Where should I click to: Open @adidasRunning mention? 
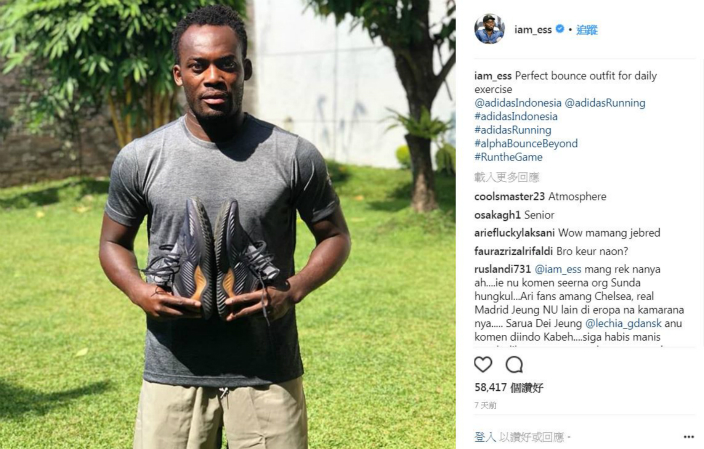point(605,103)
